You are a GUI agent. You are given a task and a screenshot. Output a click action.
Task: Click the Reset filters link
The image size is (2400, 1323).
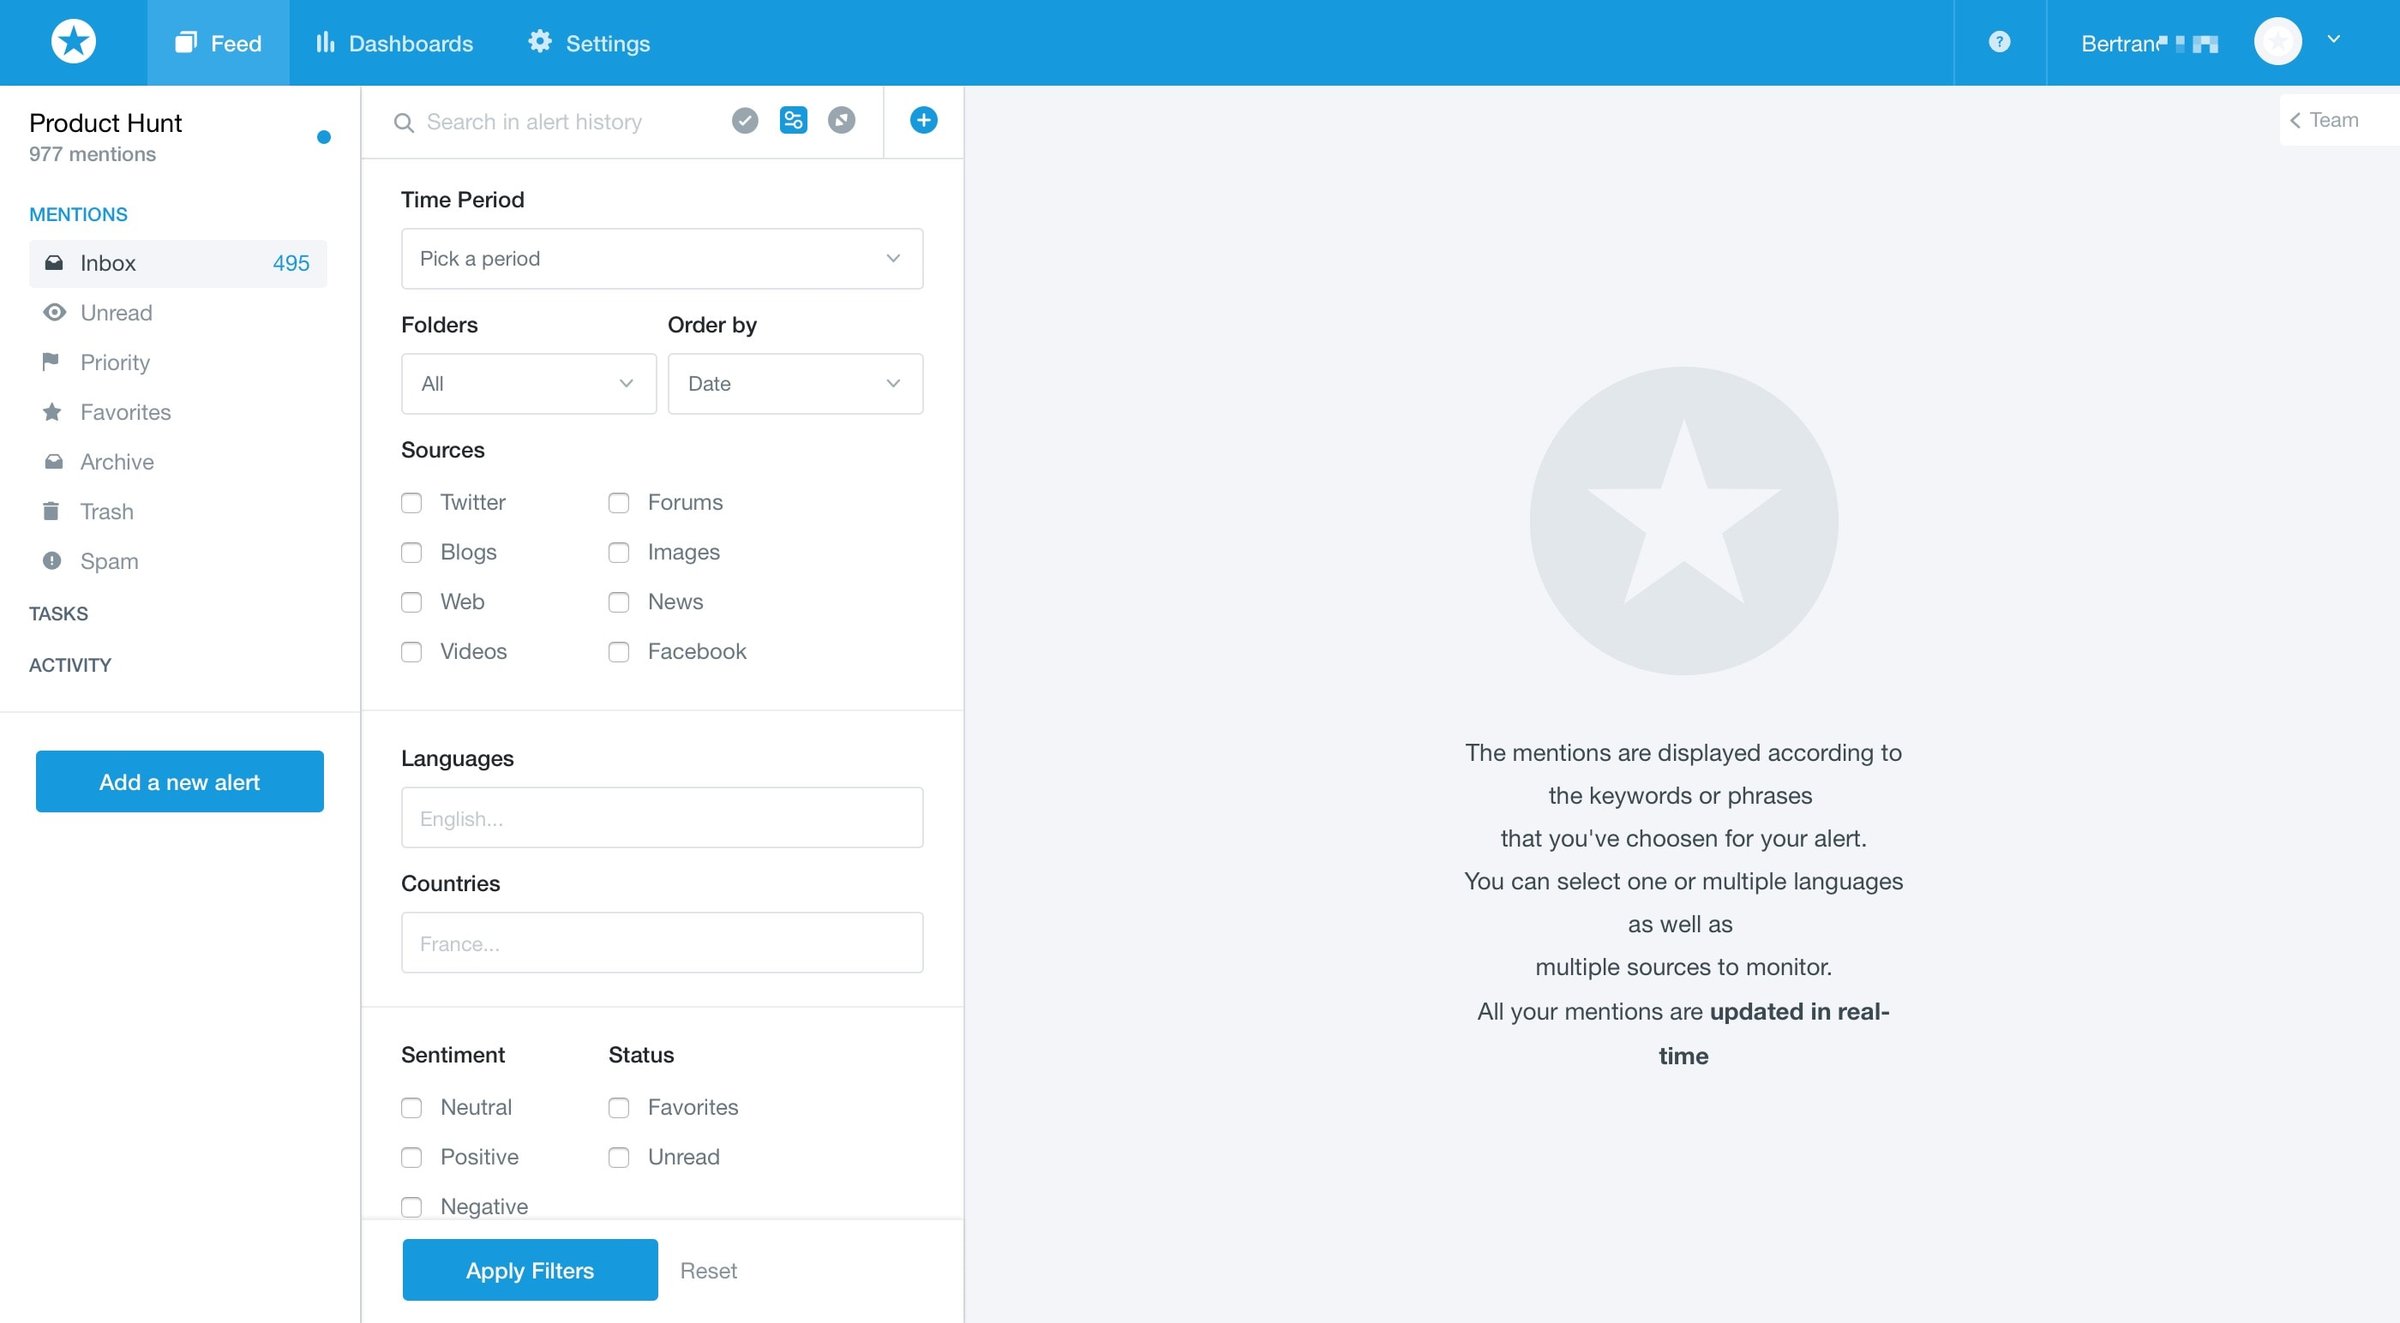708,1271
